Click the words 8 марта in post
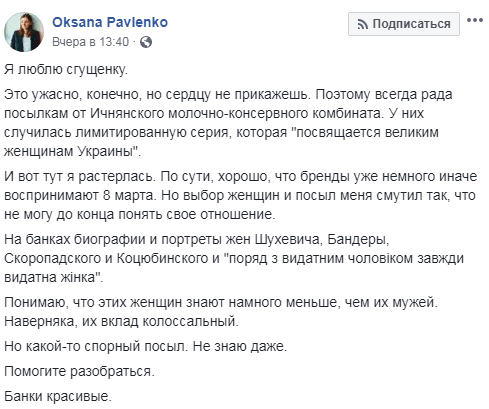The width and height of the screenshot is (489, 409). pos(129,195)
